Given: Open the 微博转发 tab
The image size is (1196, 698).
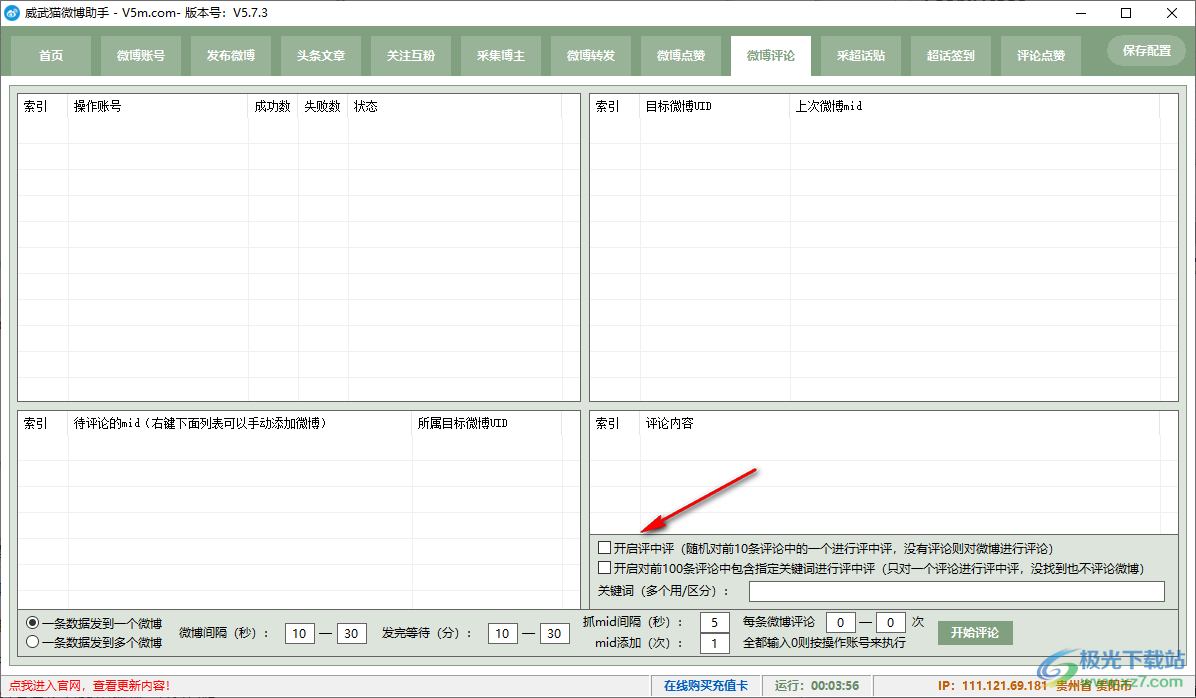Looking at the screenshot, I should click(591, 56).
